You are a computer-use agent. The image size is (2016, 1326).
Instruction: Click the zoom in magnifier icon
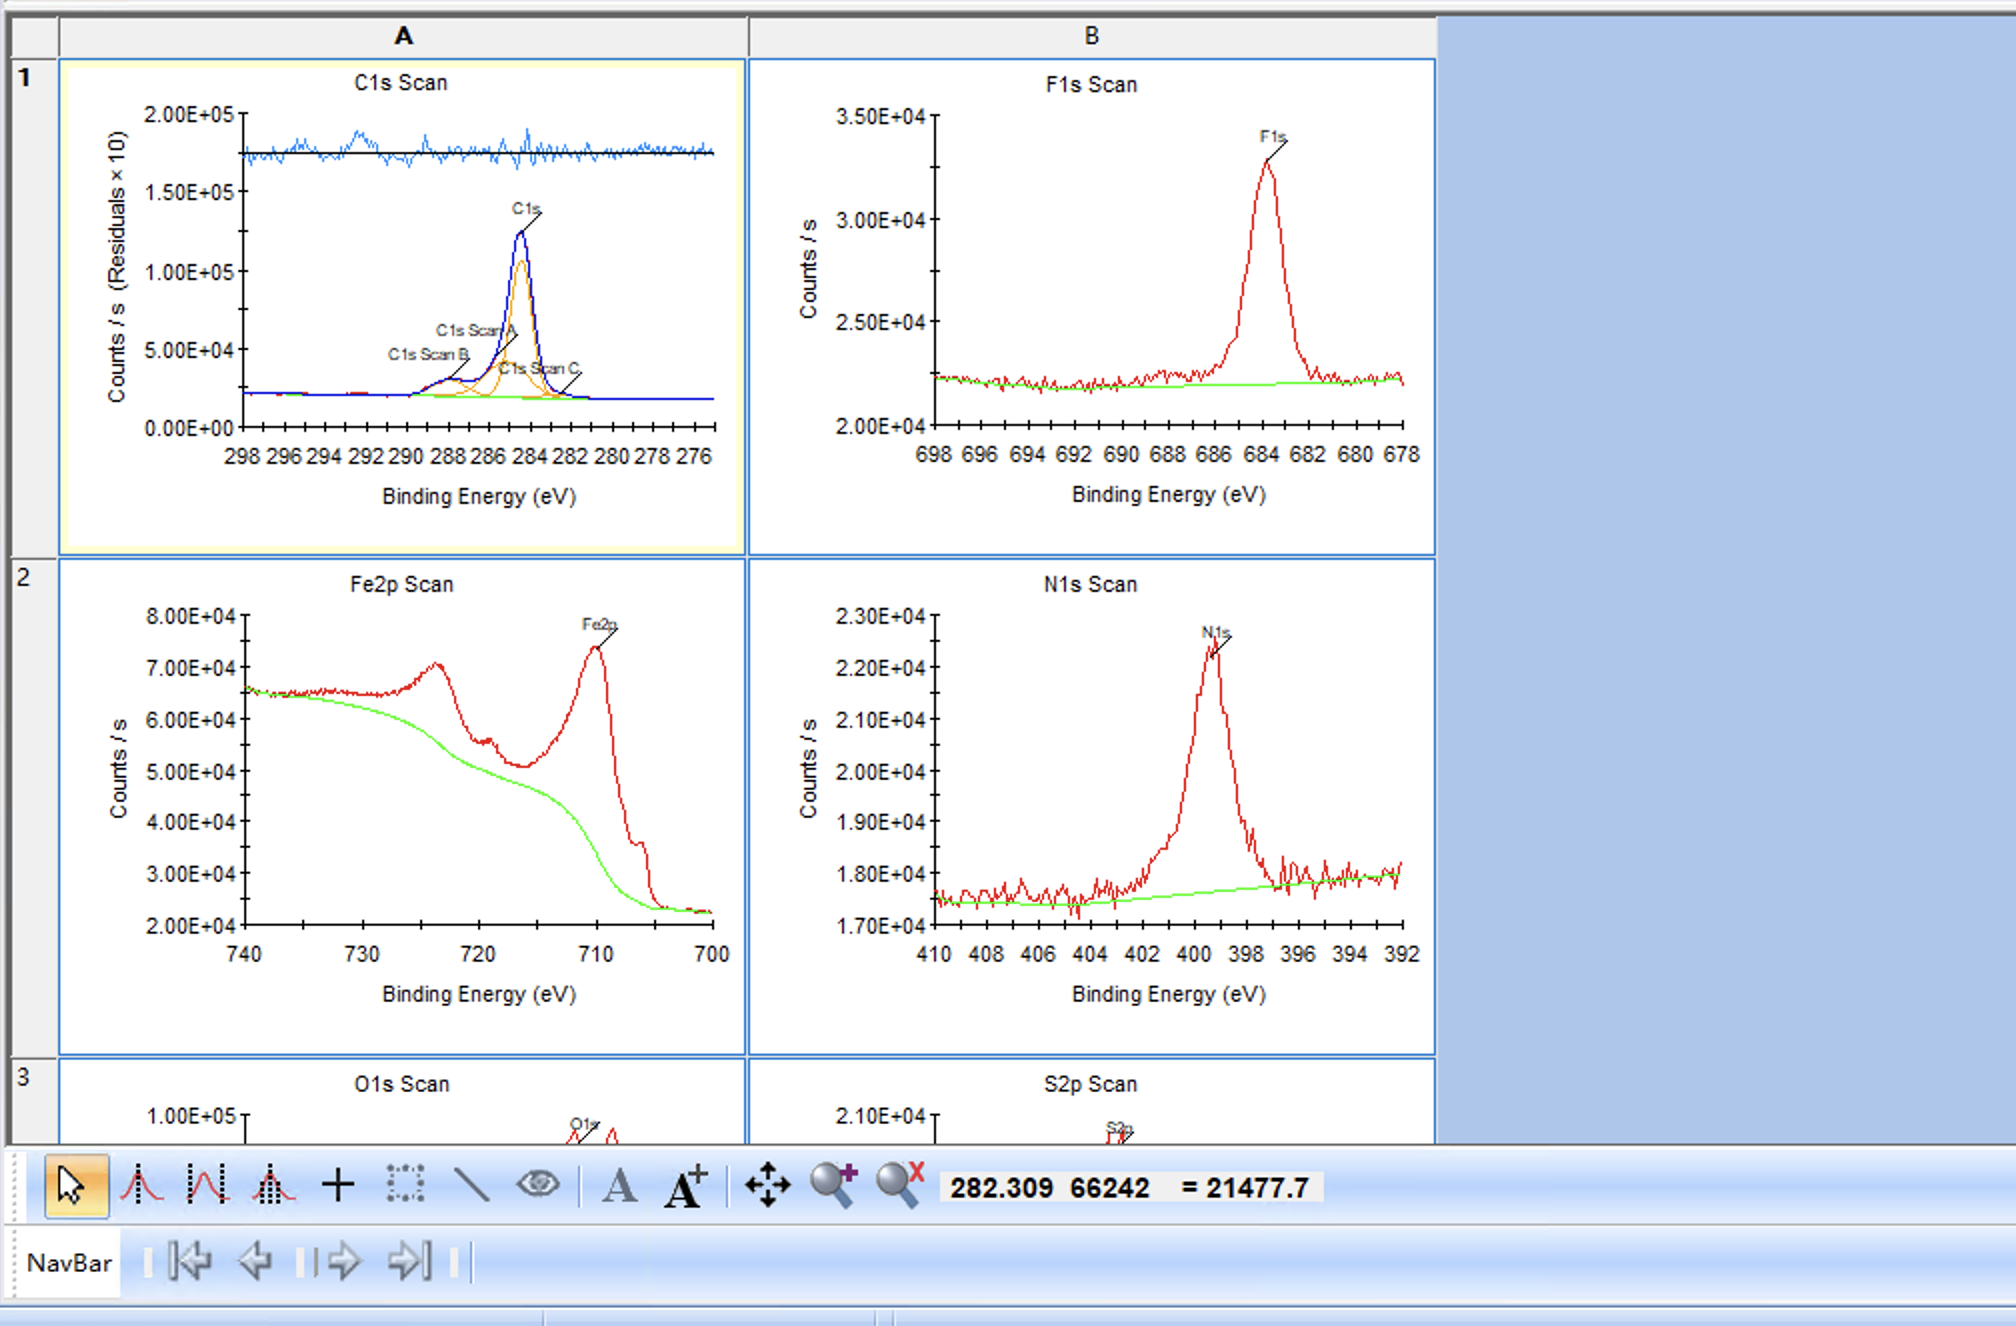tap(833, 1186)
